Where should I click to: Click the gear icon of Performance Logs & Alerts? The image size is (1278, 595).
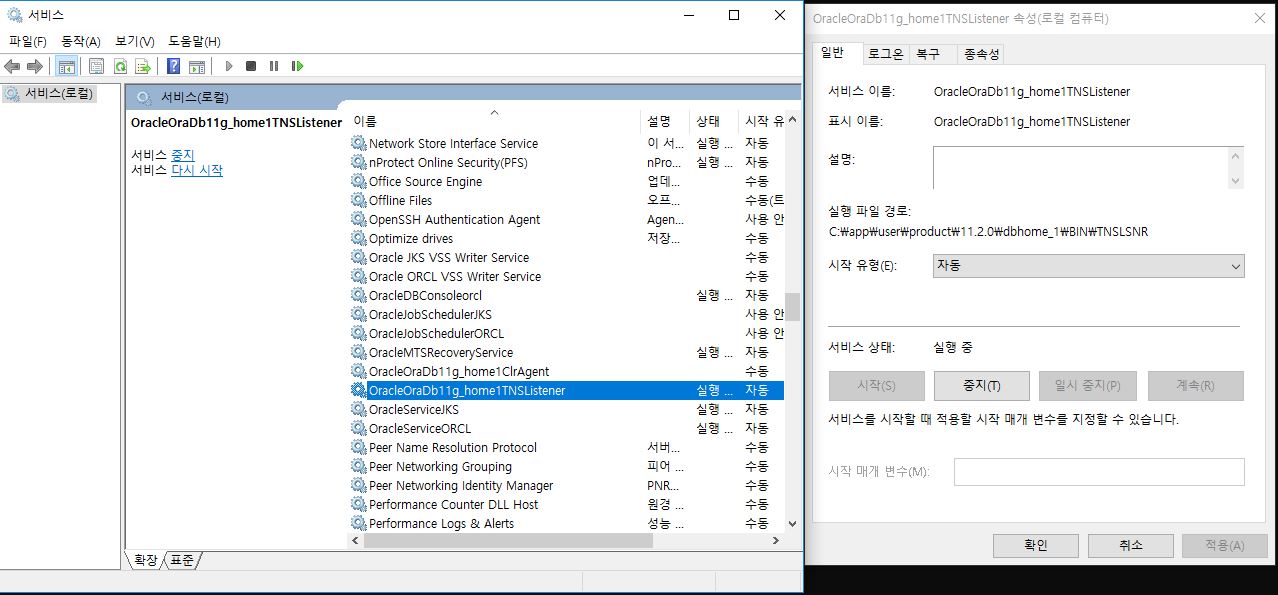359,523
